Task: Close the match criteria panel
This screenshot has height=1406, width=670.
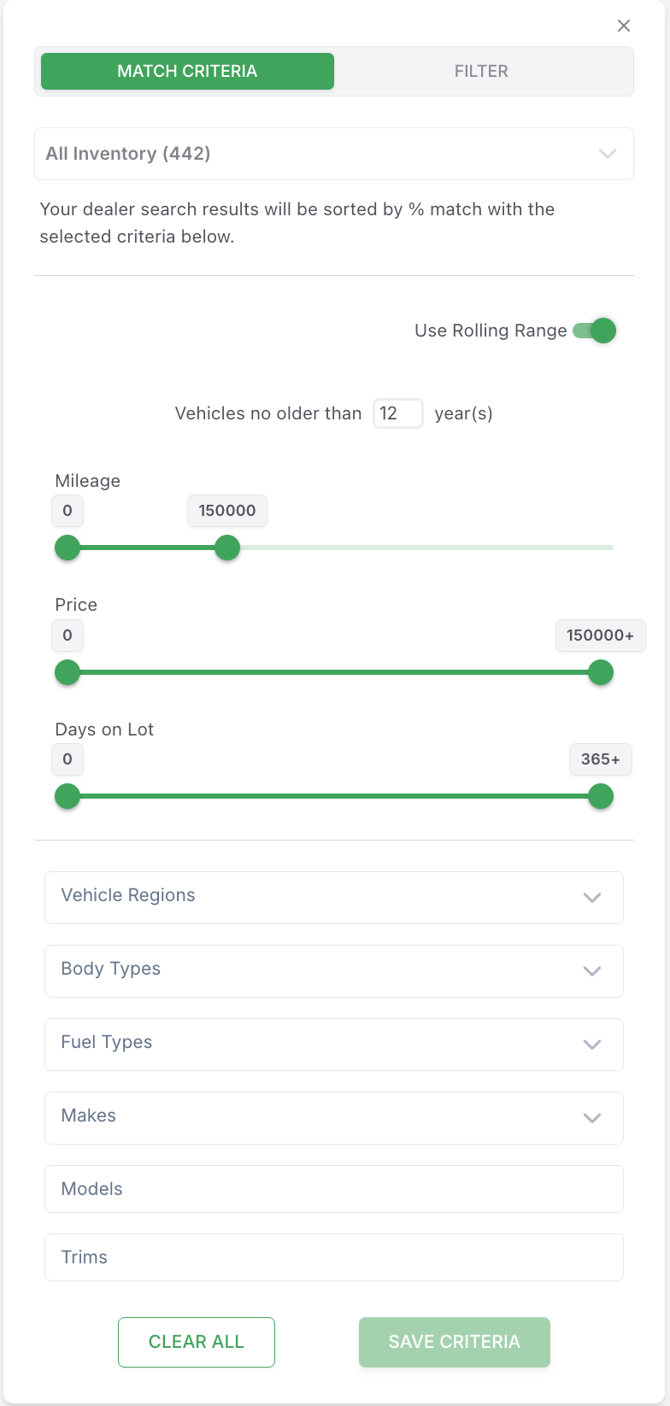Action: pos(624,26)
